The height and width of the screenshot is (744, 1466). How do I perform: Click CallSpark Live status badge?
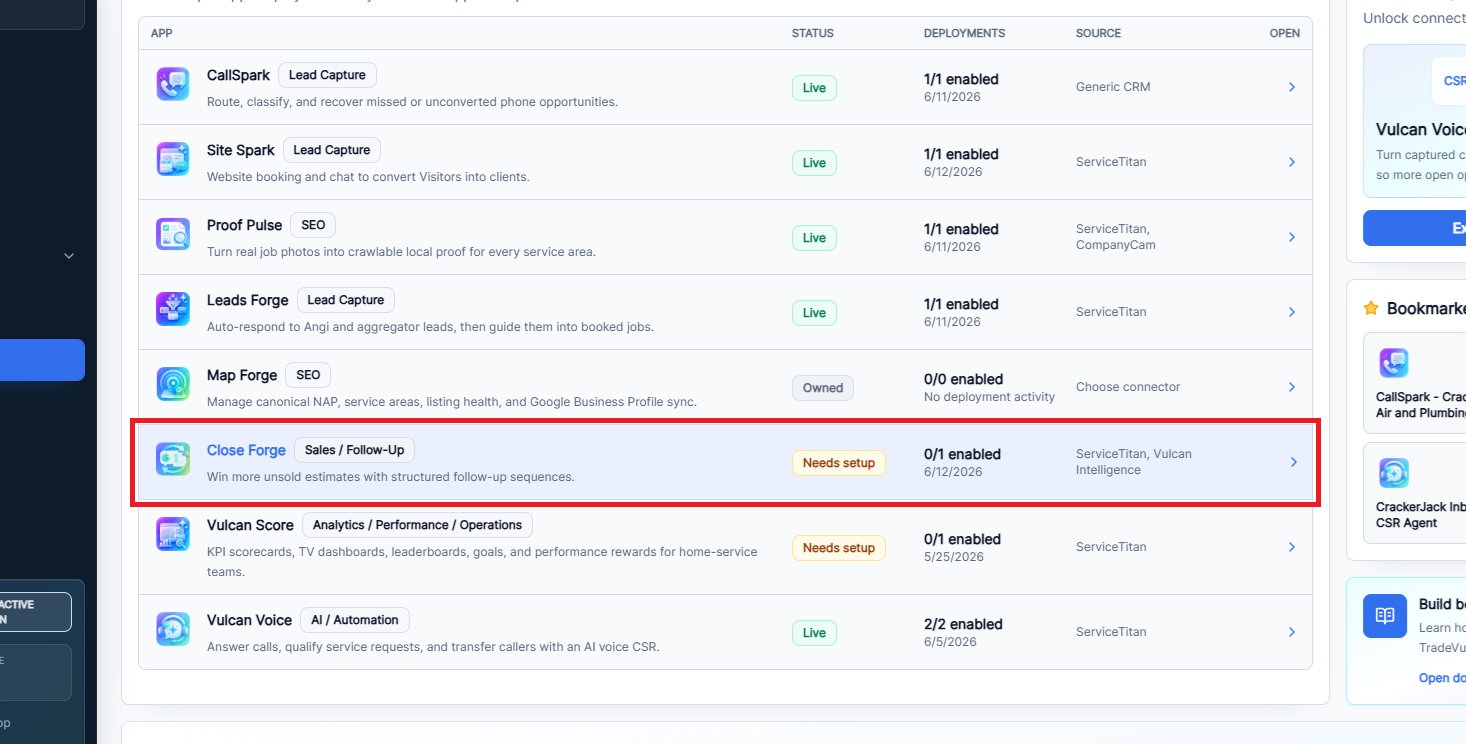pos(814,88)
